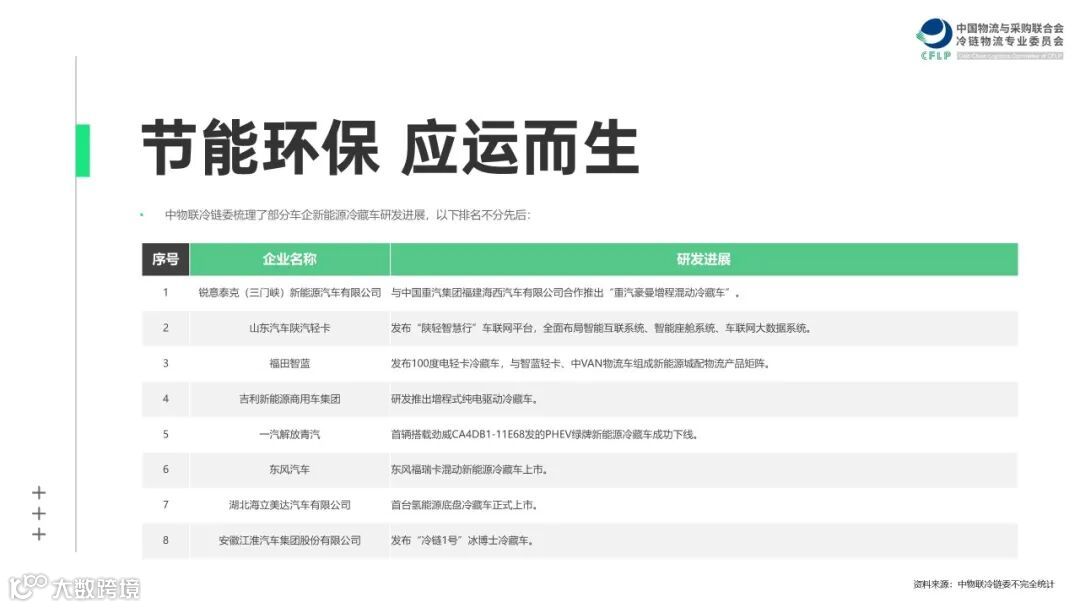Click the slide title 节能环保 应运而生
Screen dimensions: 1080x608
(x=390, y=147)
